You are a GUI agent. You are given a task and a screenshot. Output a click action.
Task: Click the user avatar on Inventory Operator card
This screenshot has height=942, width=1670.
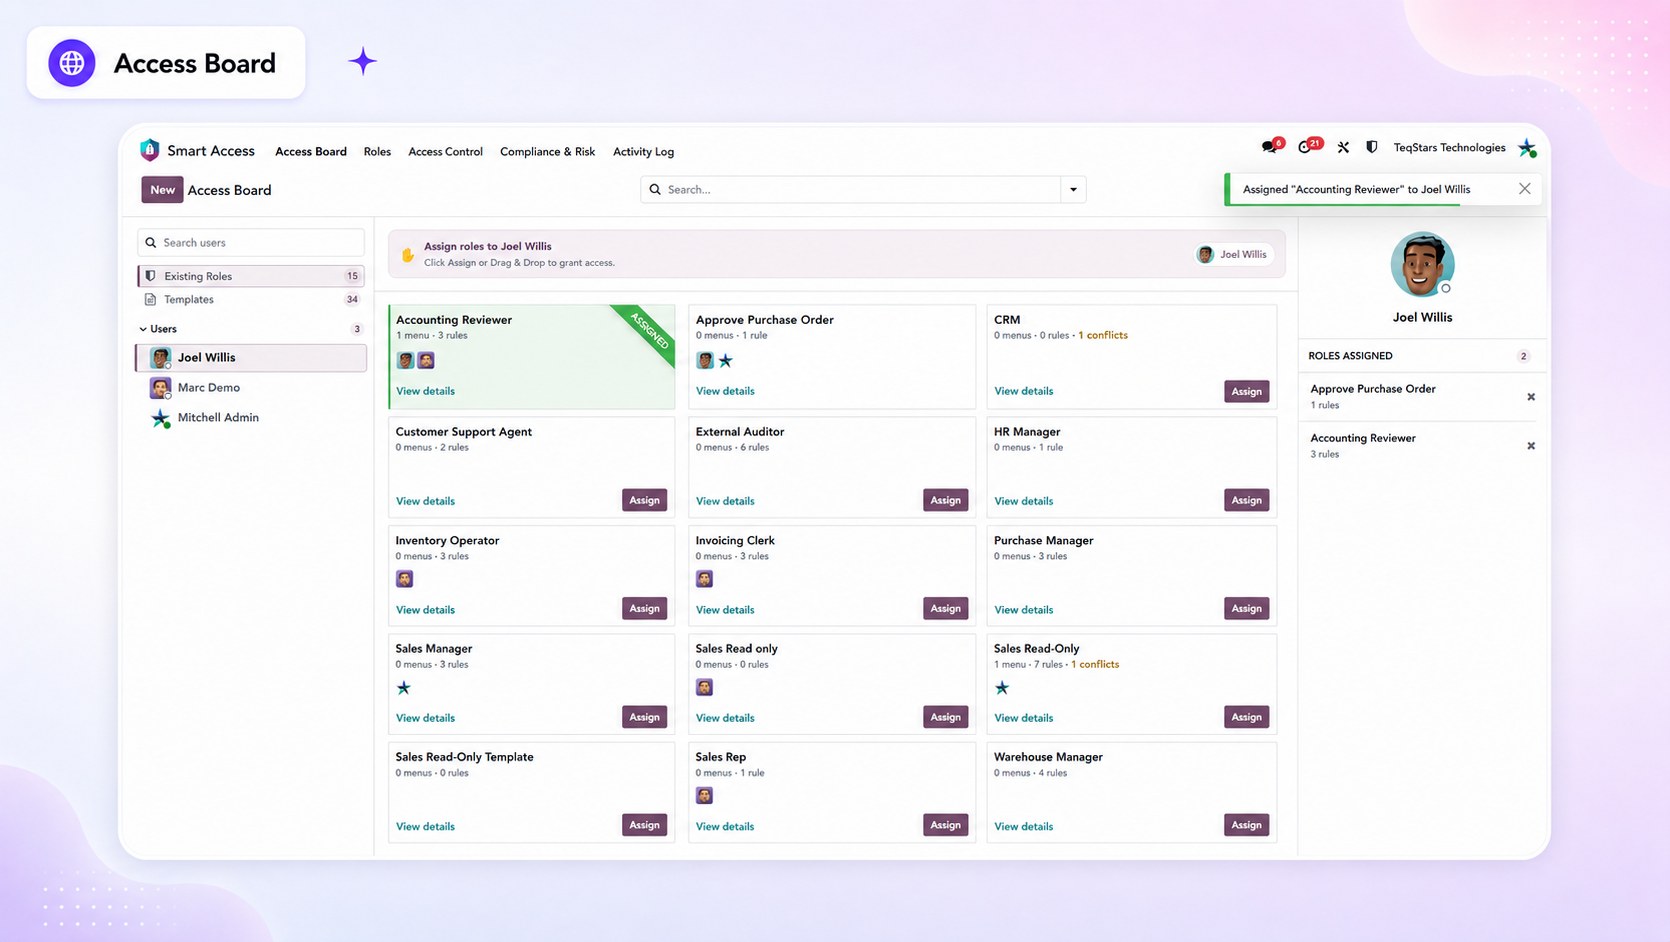[x=405, y=579]
